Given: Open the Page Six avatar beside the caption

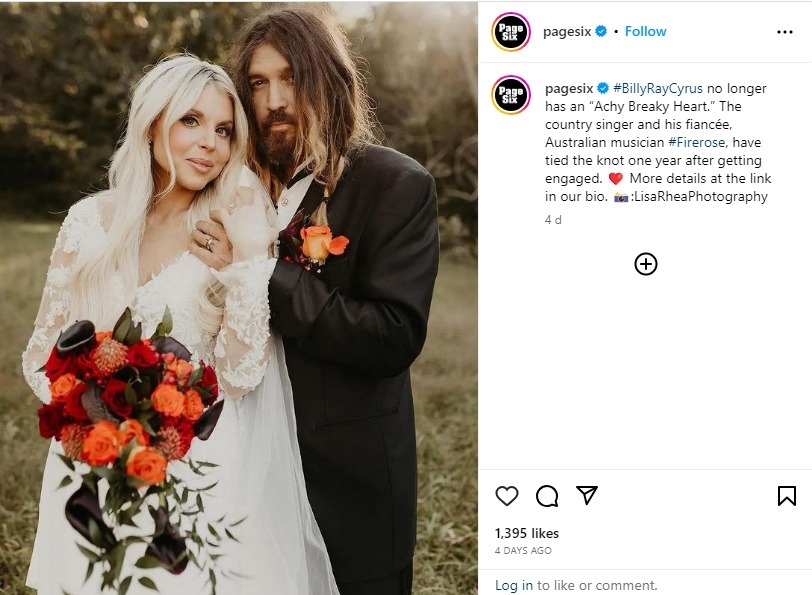Looking at the screenshot, I should tap(511, 94).
